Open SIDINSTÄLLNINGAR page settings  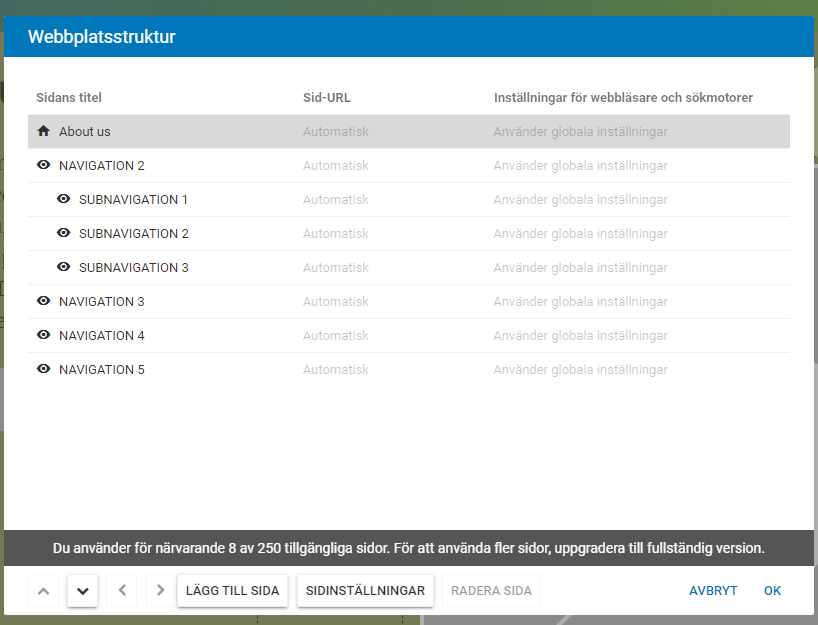coord(365,591)
